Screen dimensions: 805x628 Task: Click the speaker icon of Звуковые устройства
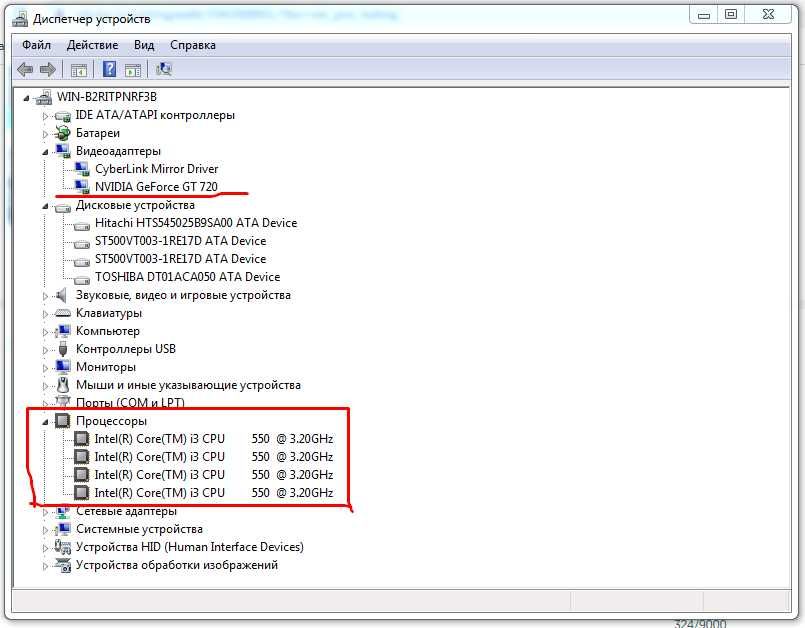point(62,295)
